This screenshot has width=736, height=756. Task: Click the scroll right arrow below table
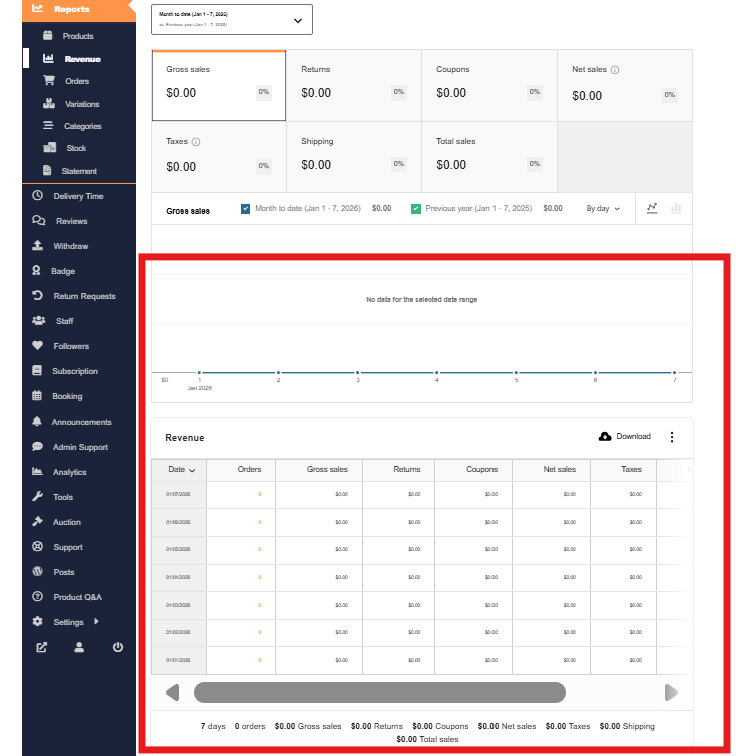tap(671, 693)
